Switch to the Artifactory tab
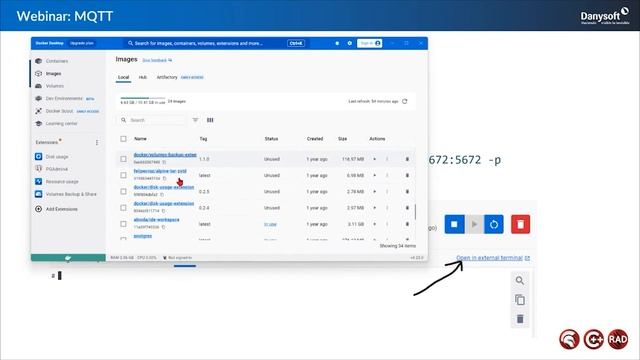This screenshot has height=360, width=640. click(x=167, y=77)
